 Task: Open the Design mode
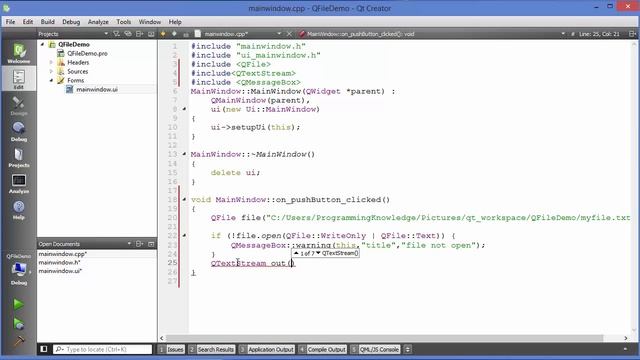pyautogui.click(x=19, y=106)
